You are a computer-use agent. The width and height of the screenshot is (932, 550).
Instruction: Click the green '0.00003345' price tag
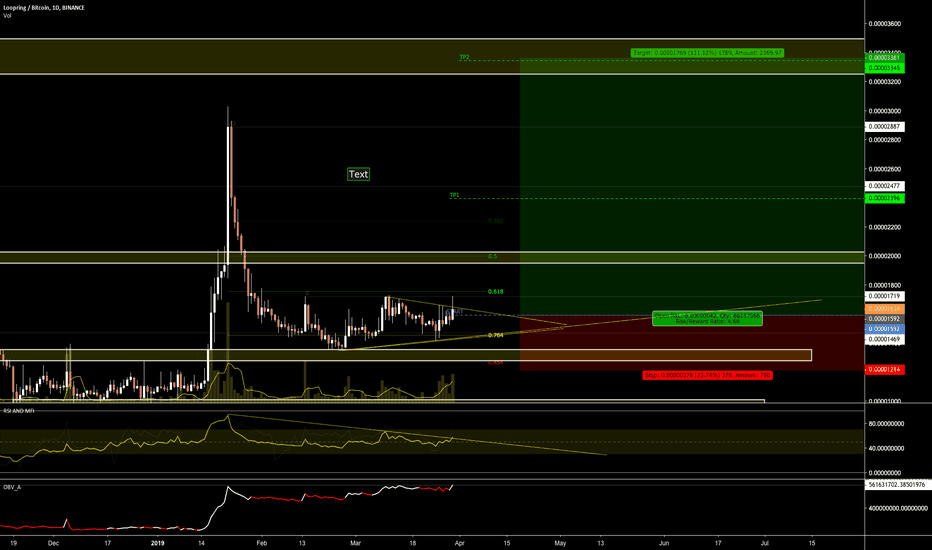click(x=884, y=68)
